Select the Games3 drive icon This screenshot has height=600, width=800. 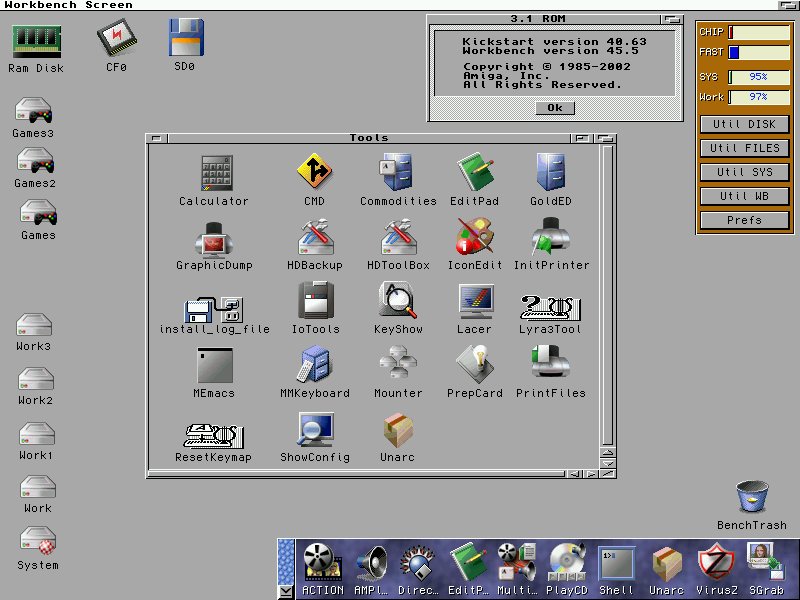[x=34, y=111]
